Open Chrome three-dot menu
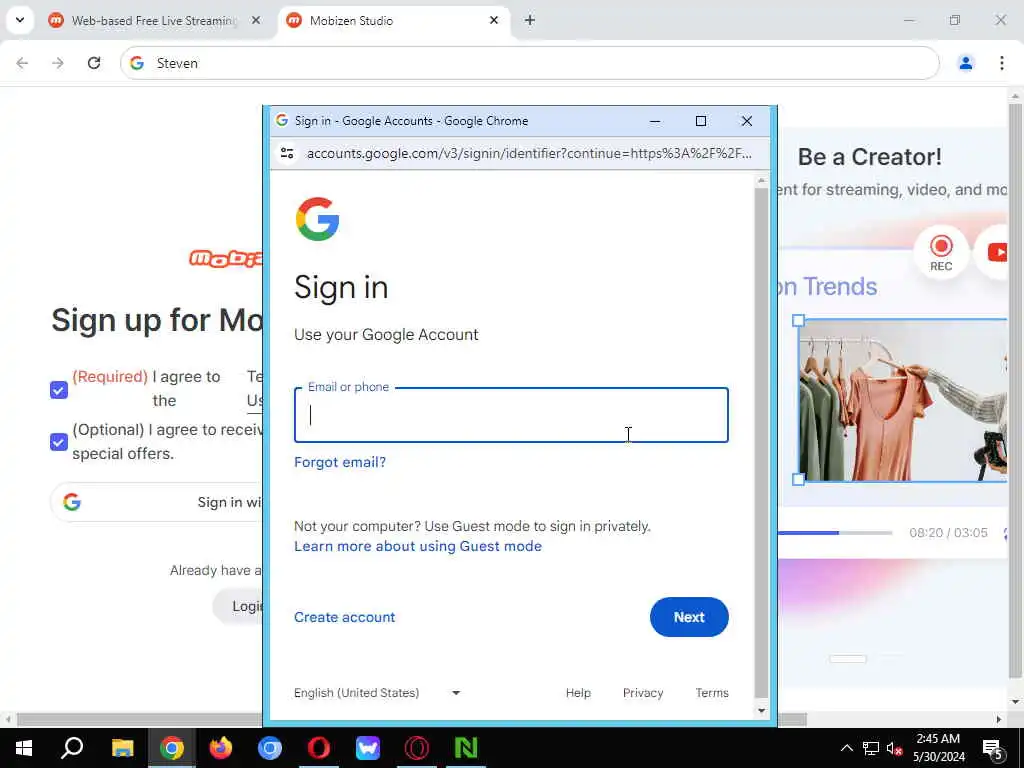Image resolution: width=1024 pixels, height=768 pixels. click(x=1002, y=63)
